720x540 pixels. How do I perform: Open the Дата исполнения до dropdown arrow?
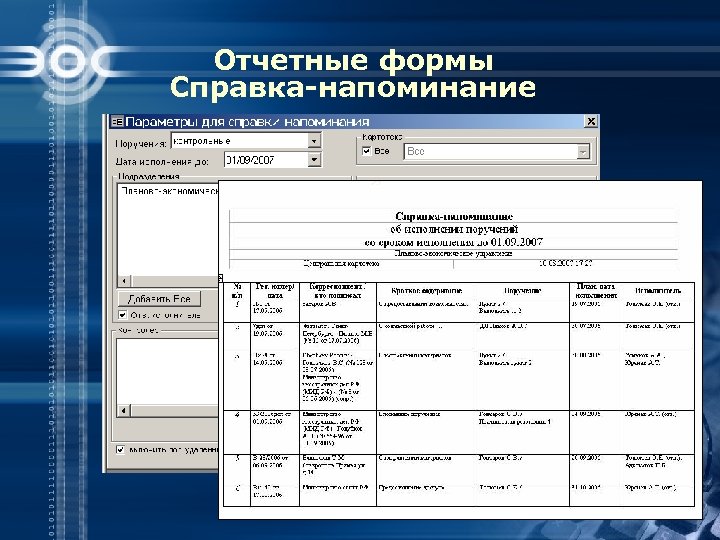314,160
